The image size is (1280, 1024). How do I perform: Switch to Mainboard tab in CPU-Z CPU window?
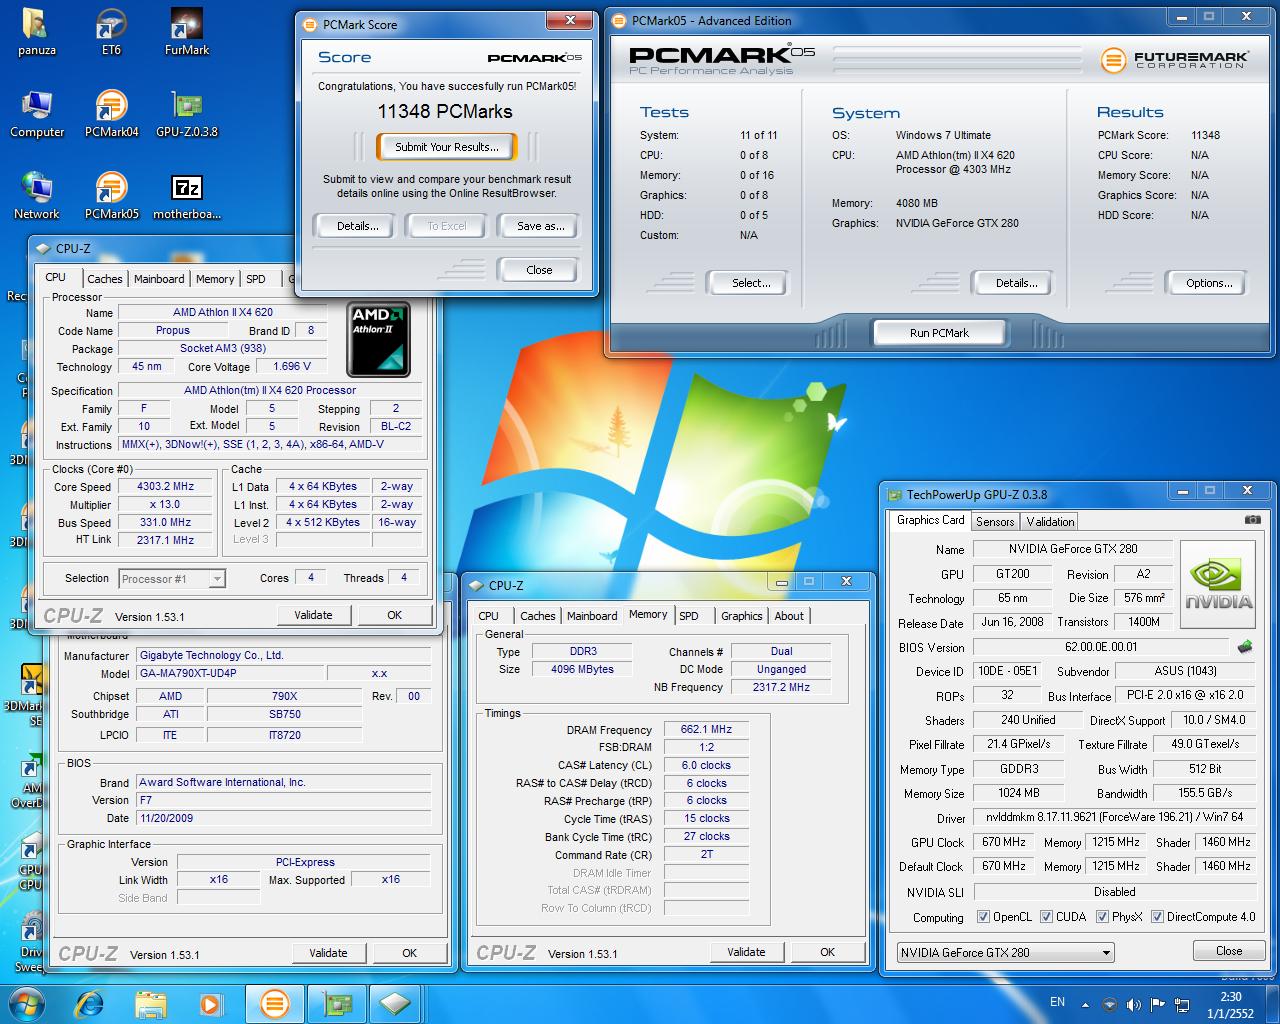point(159,279)
